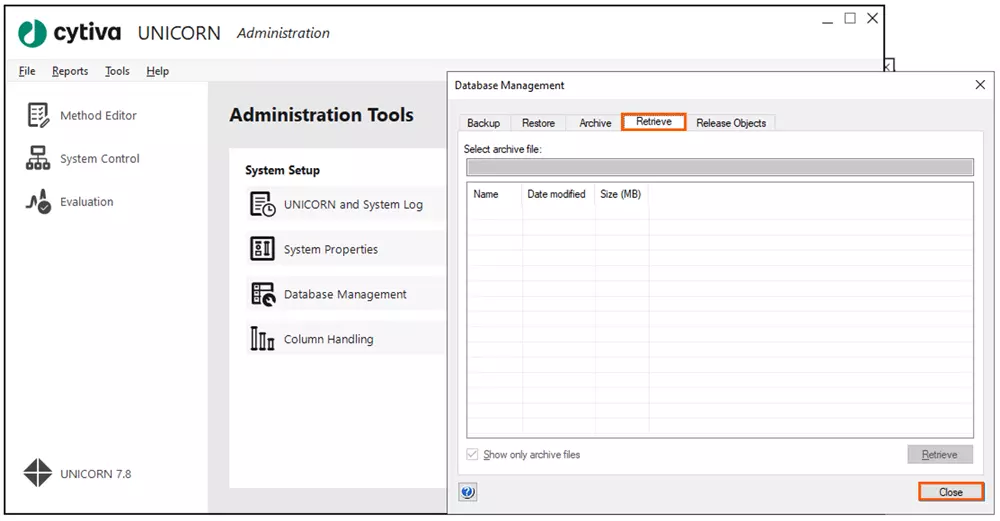Click the Close button in dialog
This screenshot has width=1000, height=521.
[x=950, y=492]
